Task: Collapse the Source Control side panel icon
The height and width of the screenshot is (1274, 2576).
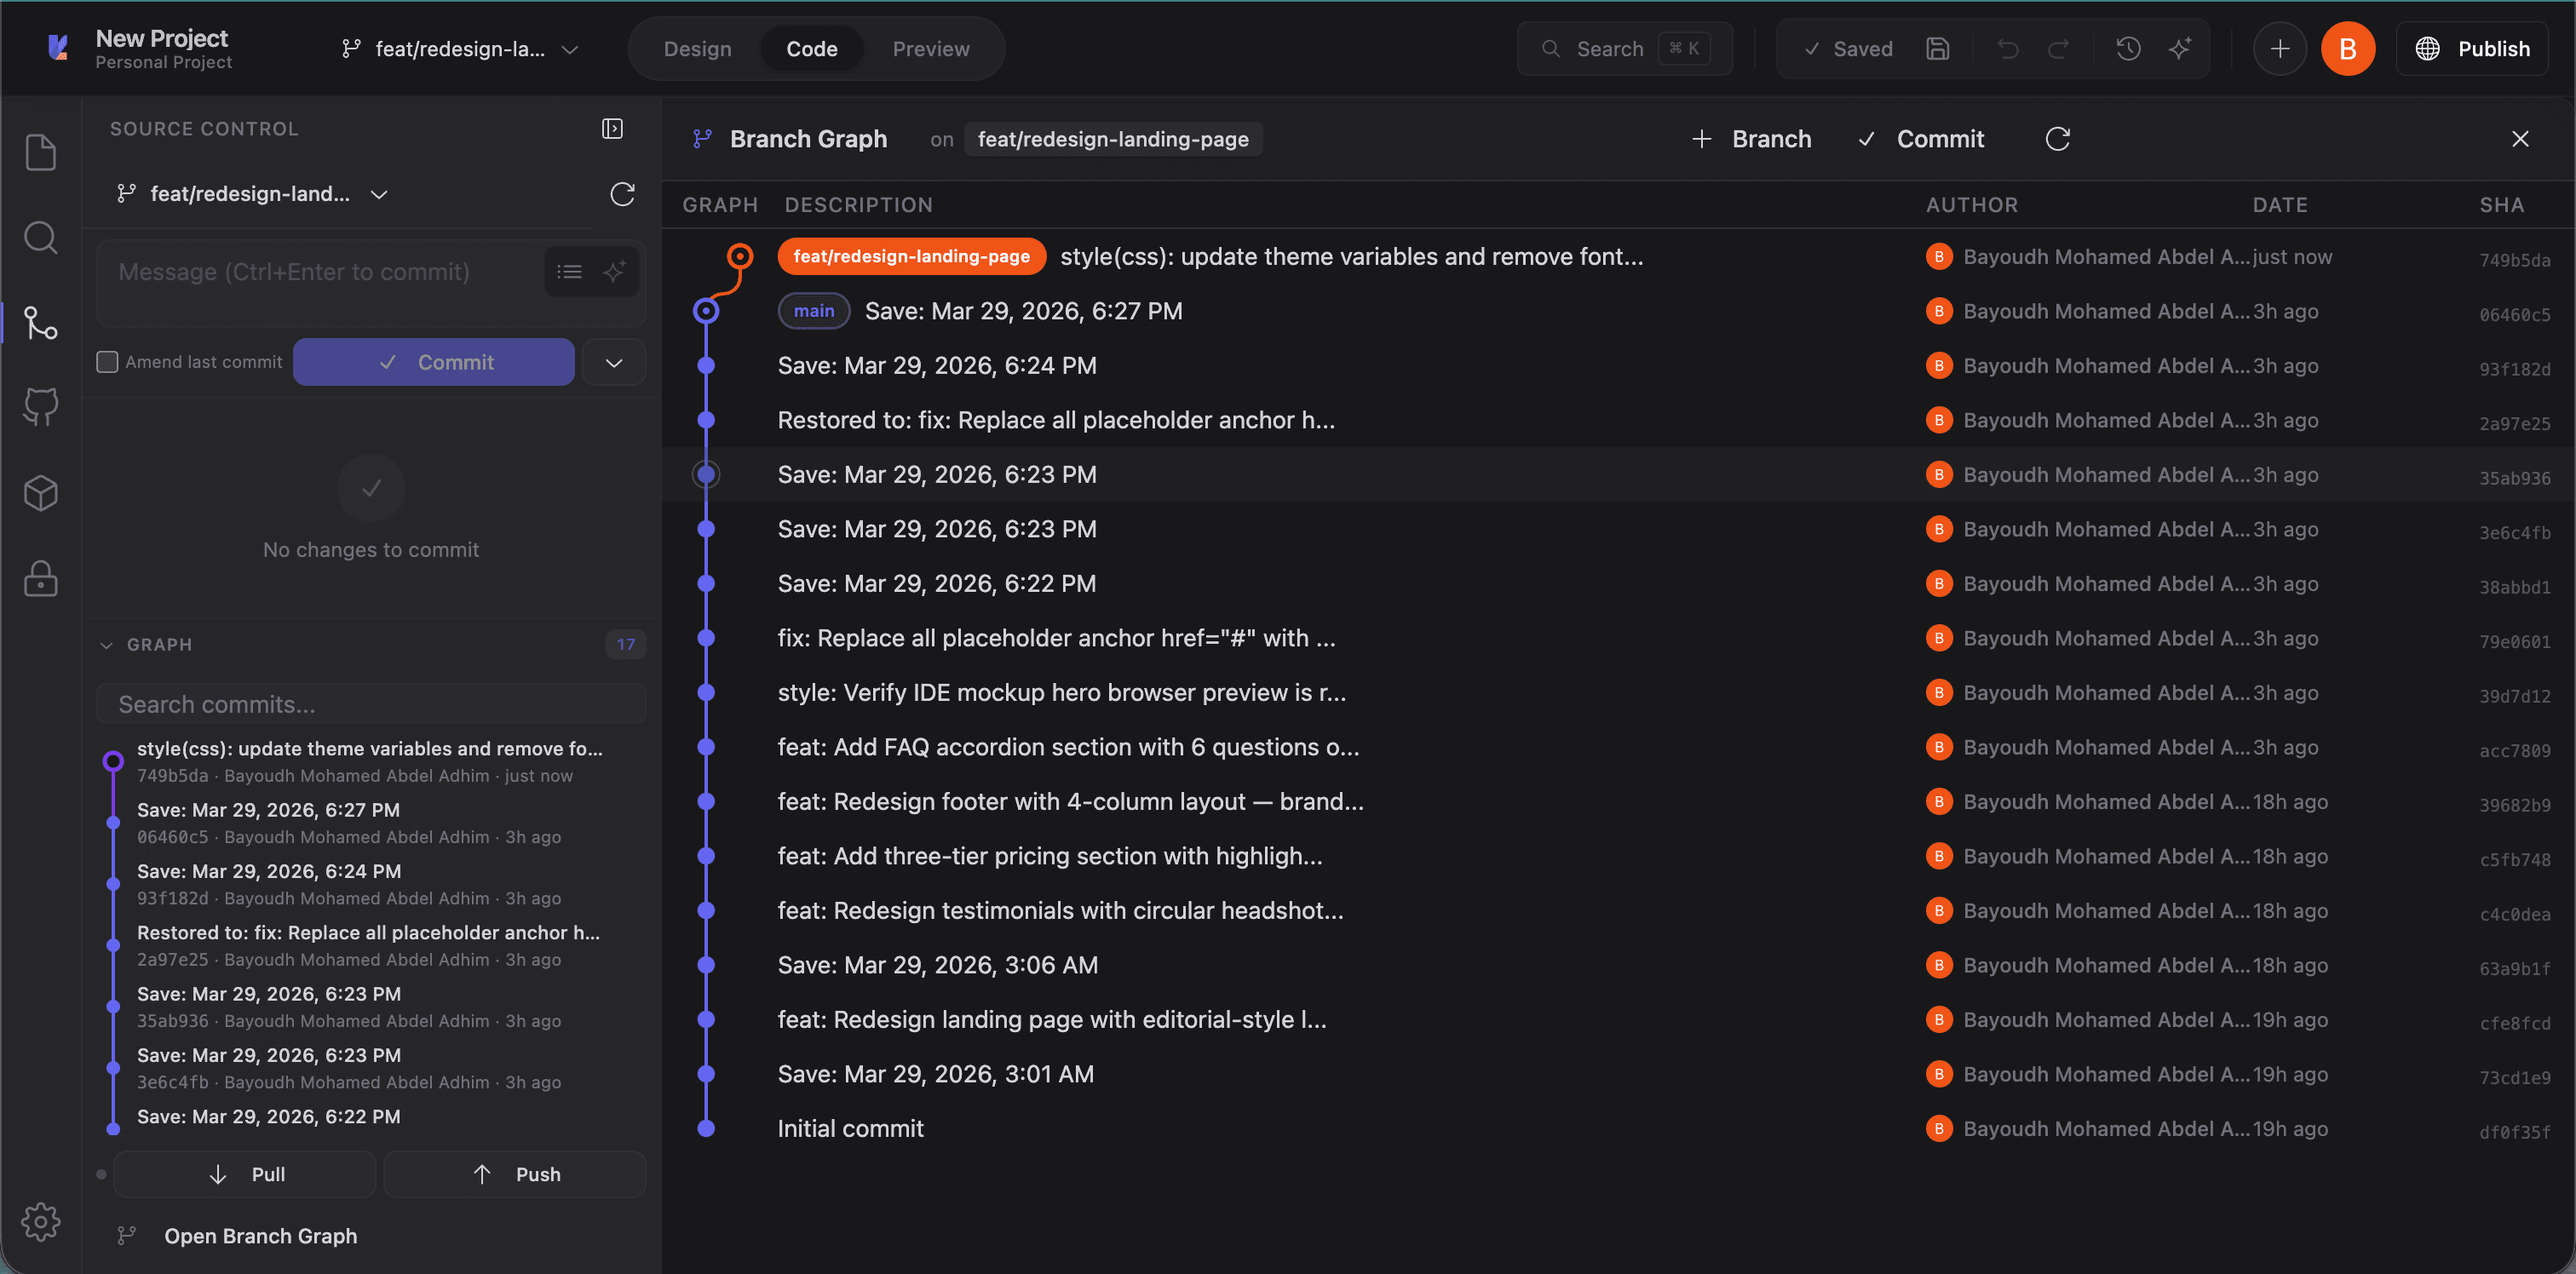Action: pyautogui.click(x=612, y=128)
